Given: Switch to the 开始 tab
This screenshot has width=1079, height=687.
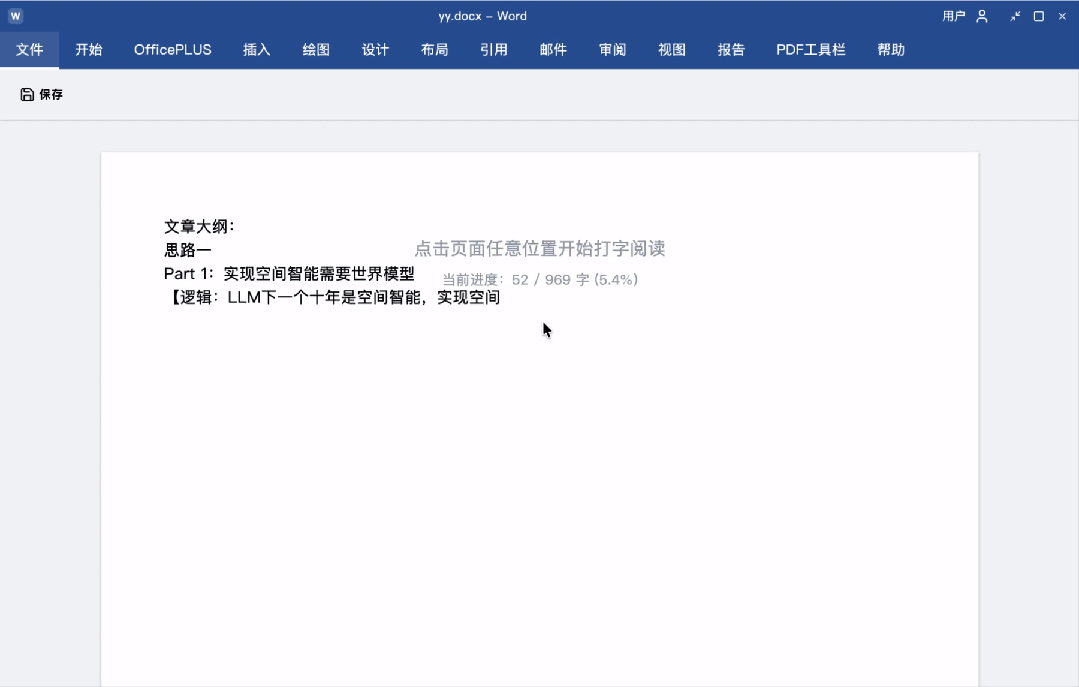Looking at the screenshot, I should (x=89, y=49).
